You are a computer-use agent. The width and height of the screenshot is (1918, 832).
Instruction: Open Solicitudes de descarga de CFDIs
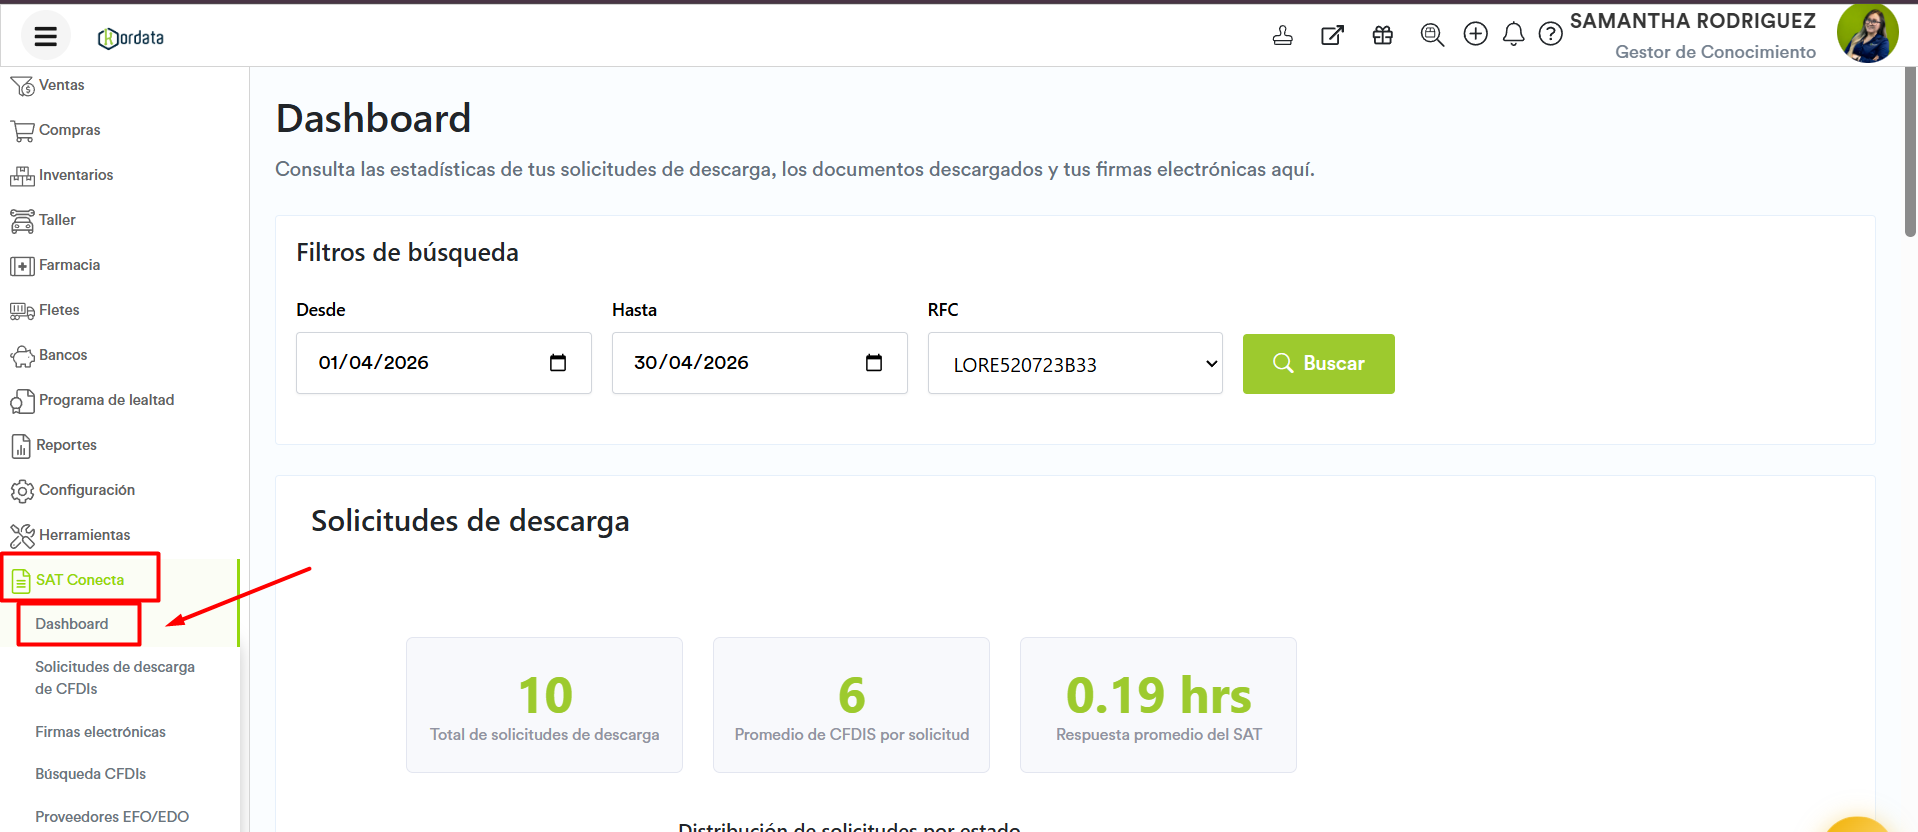pyautogui.click(x=115, y=678)
